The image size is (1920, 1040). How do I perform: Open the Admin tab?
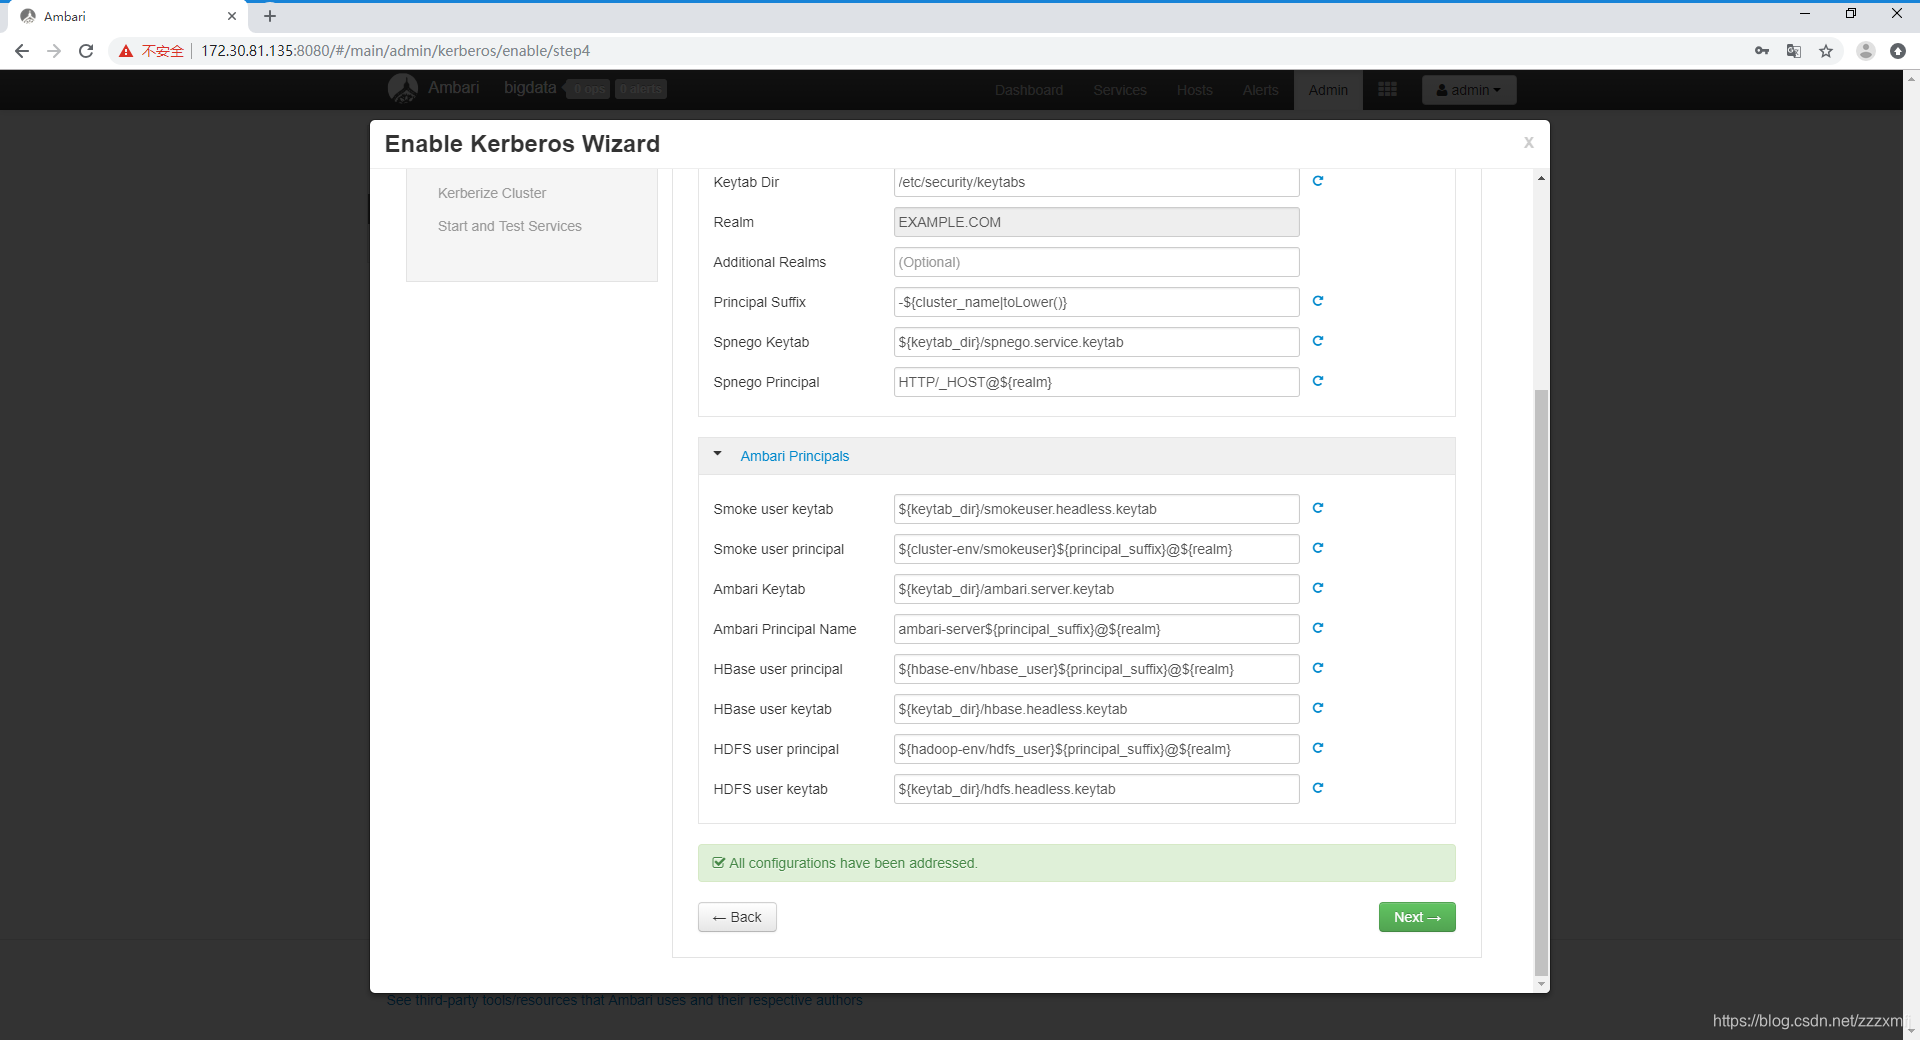(1328, 90)
